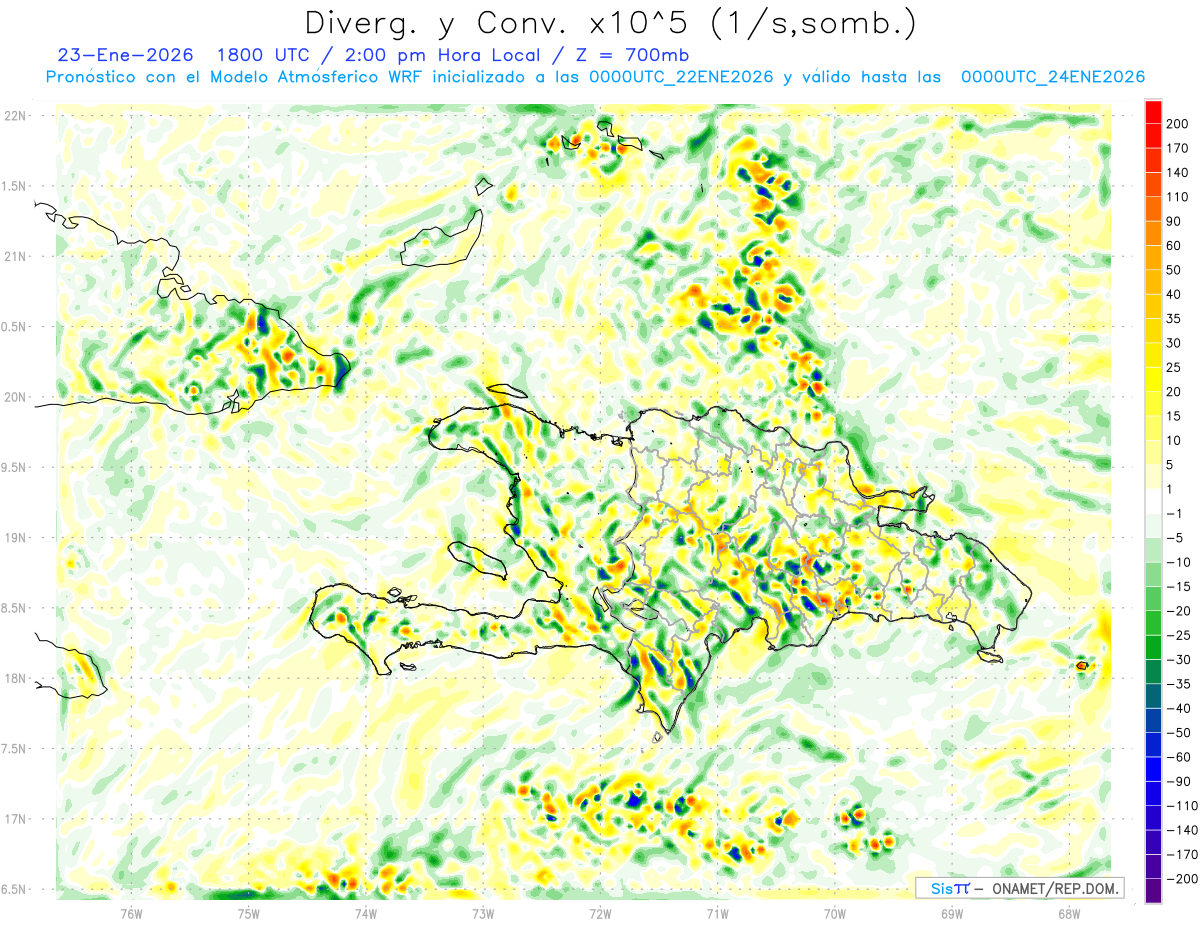The height and width of the screenshot is (927, 1200).
Task: Click the red swatch above 200 on colorbar
Action: point(1153,111)
